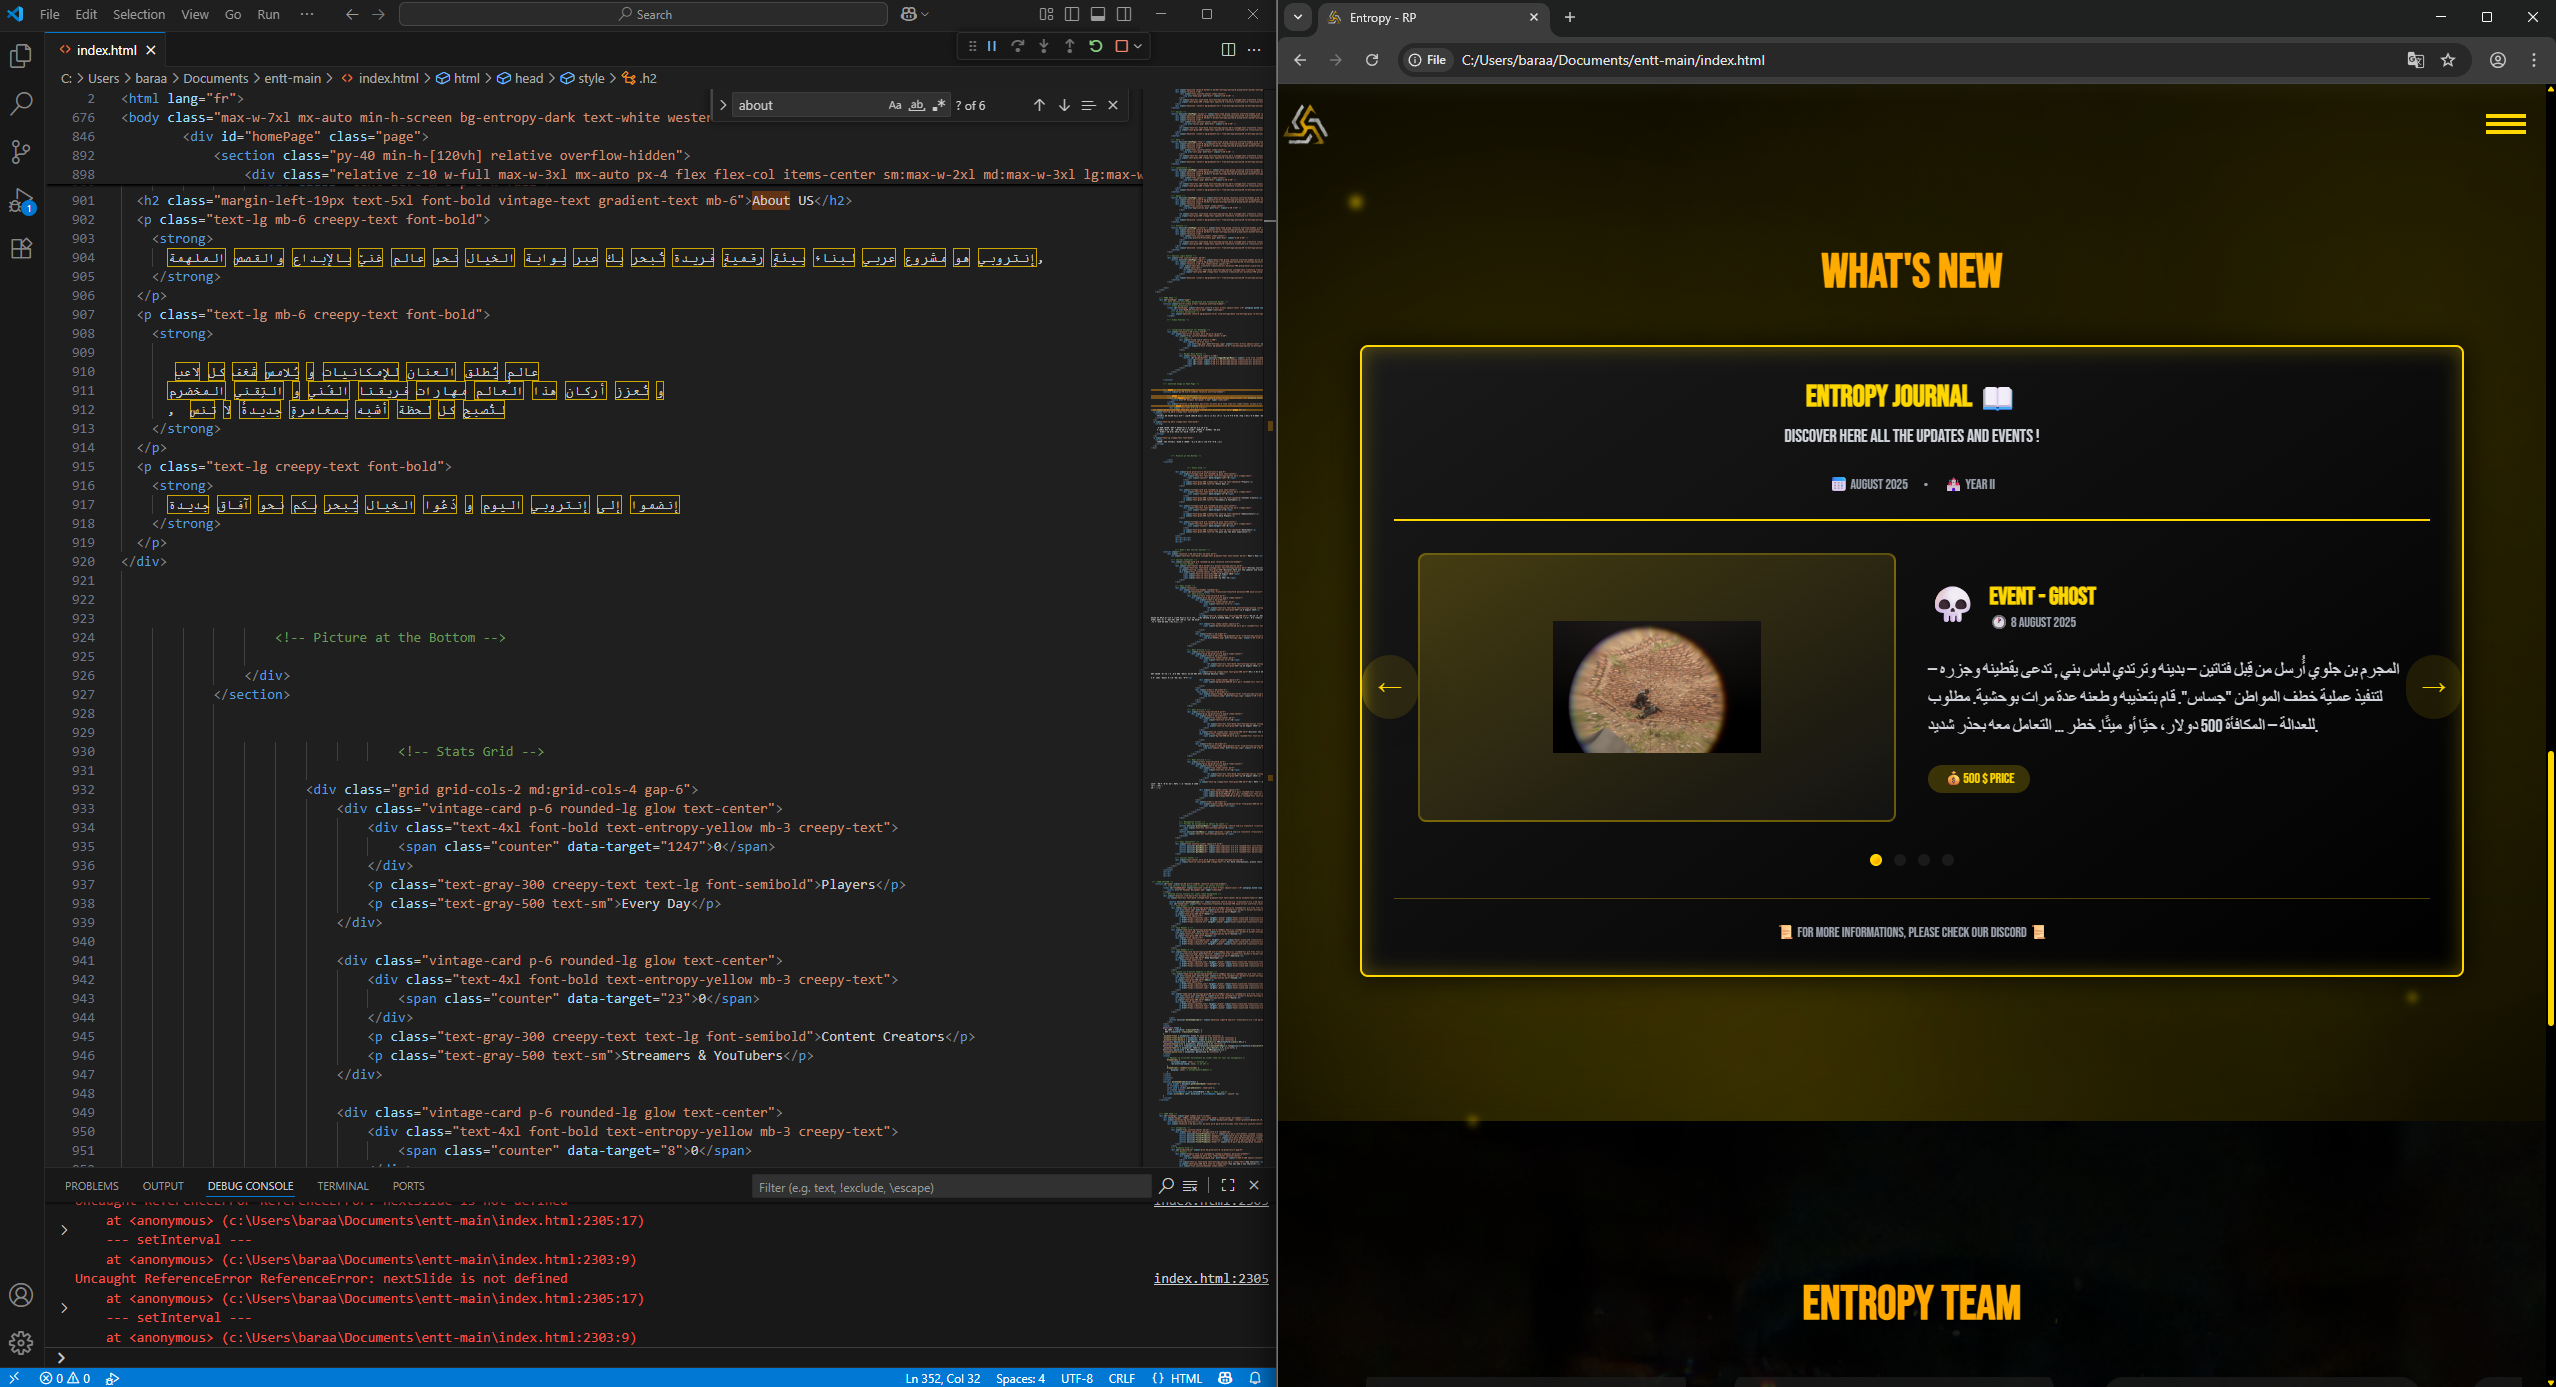The image size is (2556, 1387).
Task: Select the second carousel dot indicator
Action: (1899, 860)
